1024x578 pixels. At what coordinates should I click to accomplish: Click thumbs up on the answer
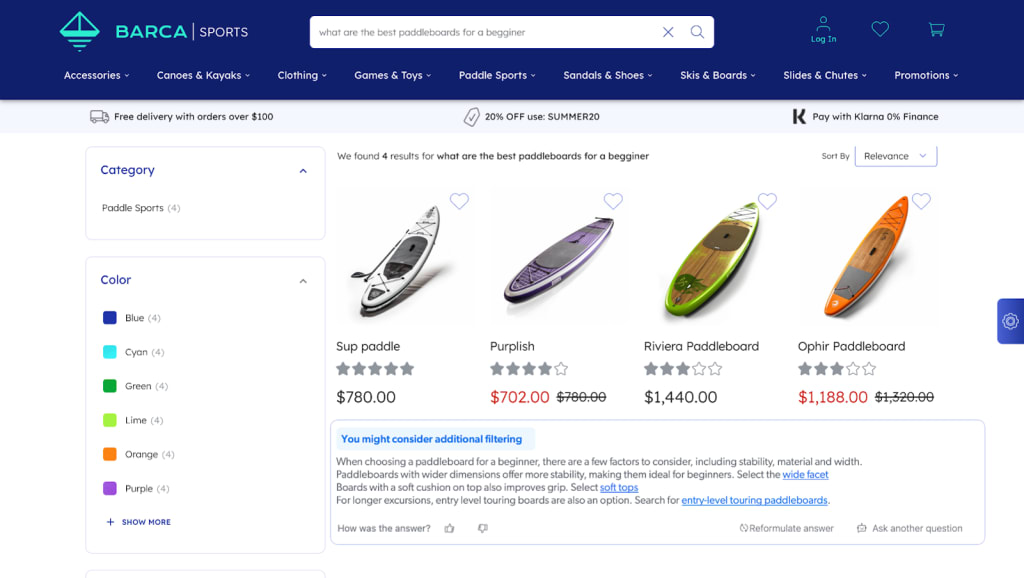[x=450, y=528]
